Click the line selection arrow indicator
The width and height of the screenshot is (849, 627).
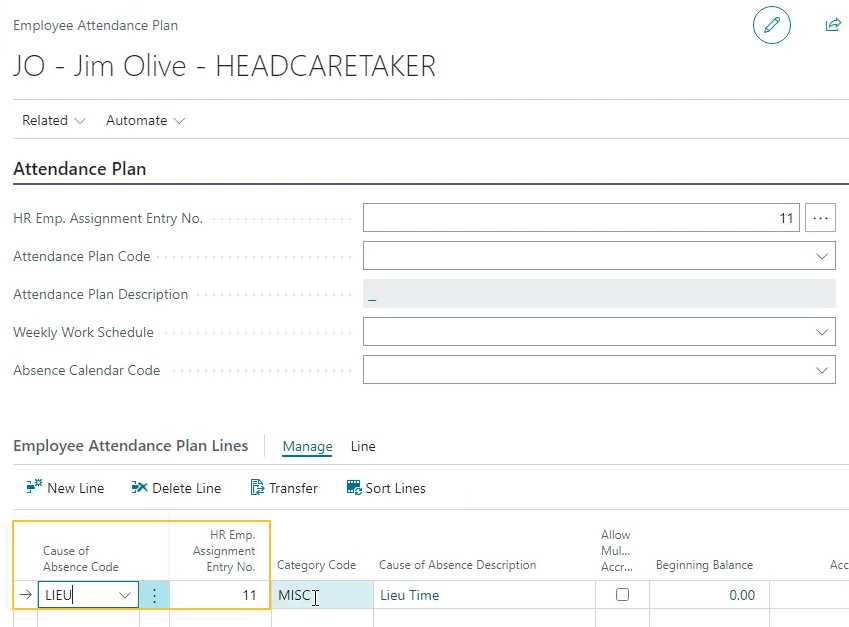tap(24, 595)
